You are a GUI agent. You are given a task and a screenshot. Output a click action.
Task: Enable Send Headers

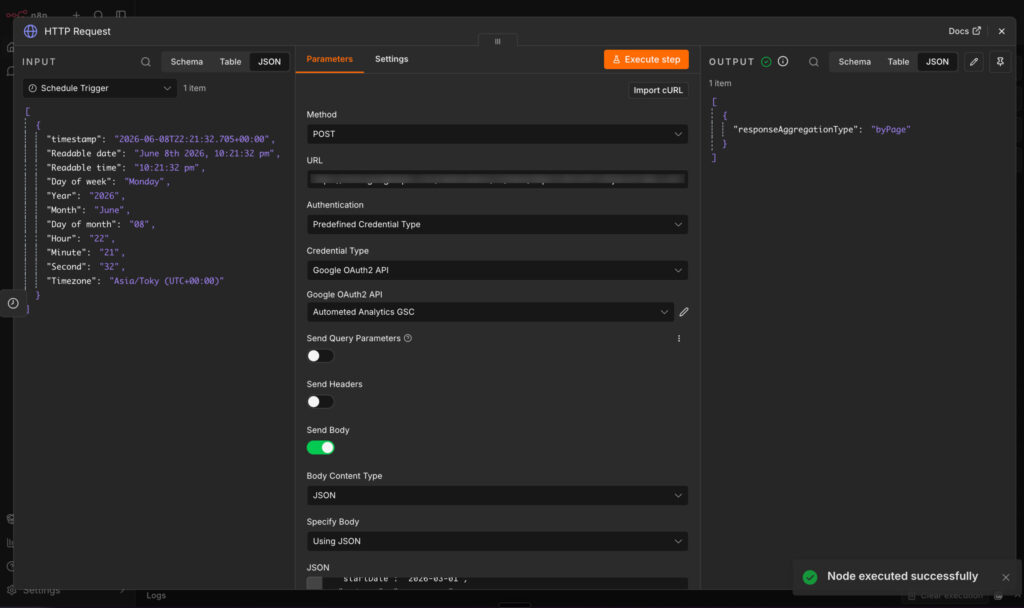click(x=320, y=402)
